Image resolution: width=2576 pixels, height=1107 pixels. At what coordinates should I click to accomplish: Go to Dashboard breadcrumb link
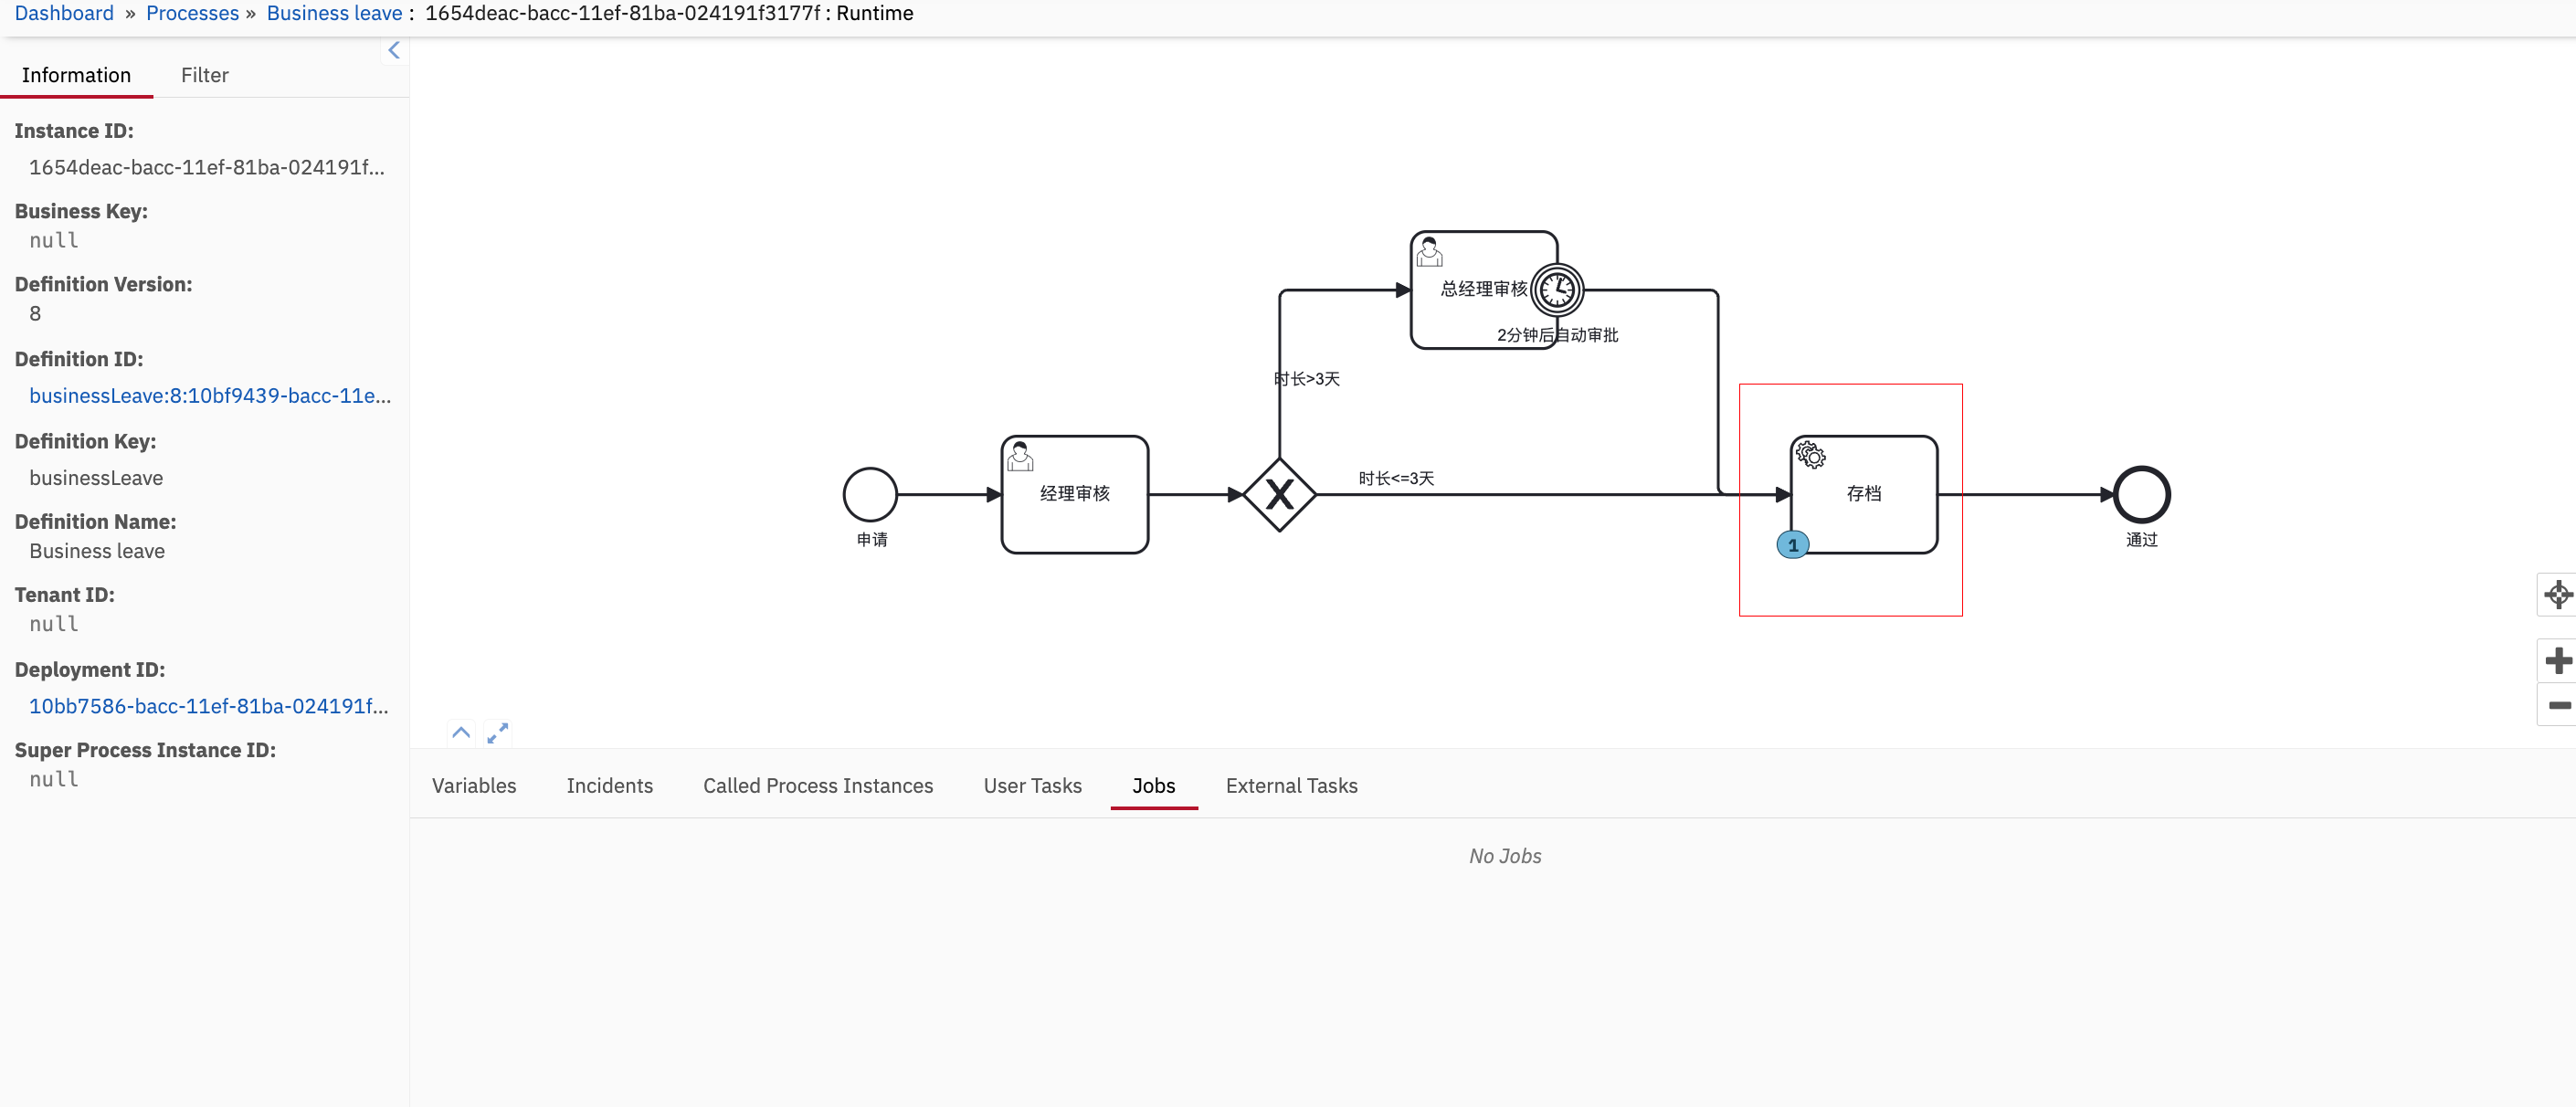(64, 13)
